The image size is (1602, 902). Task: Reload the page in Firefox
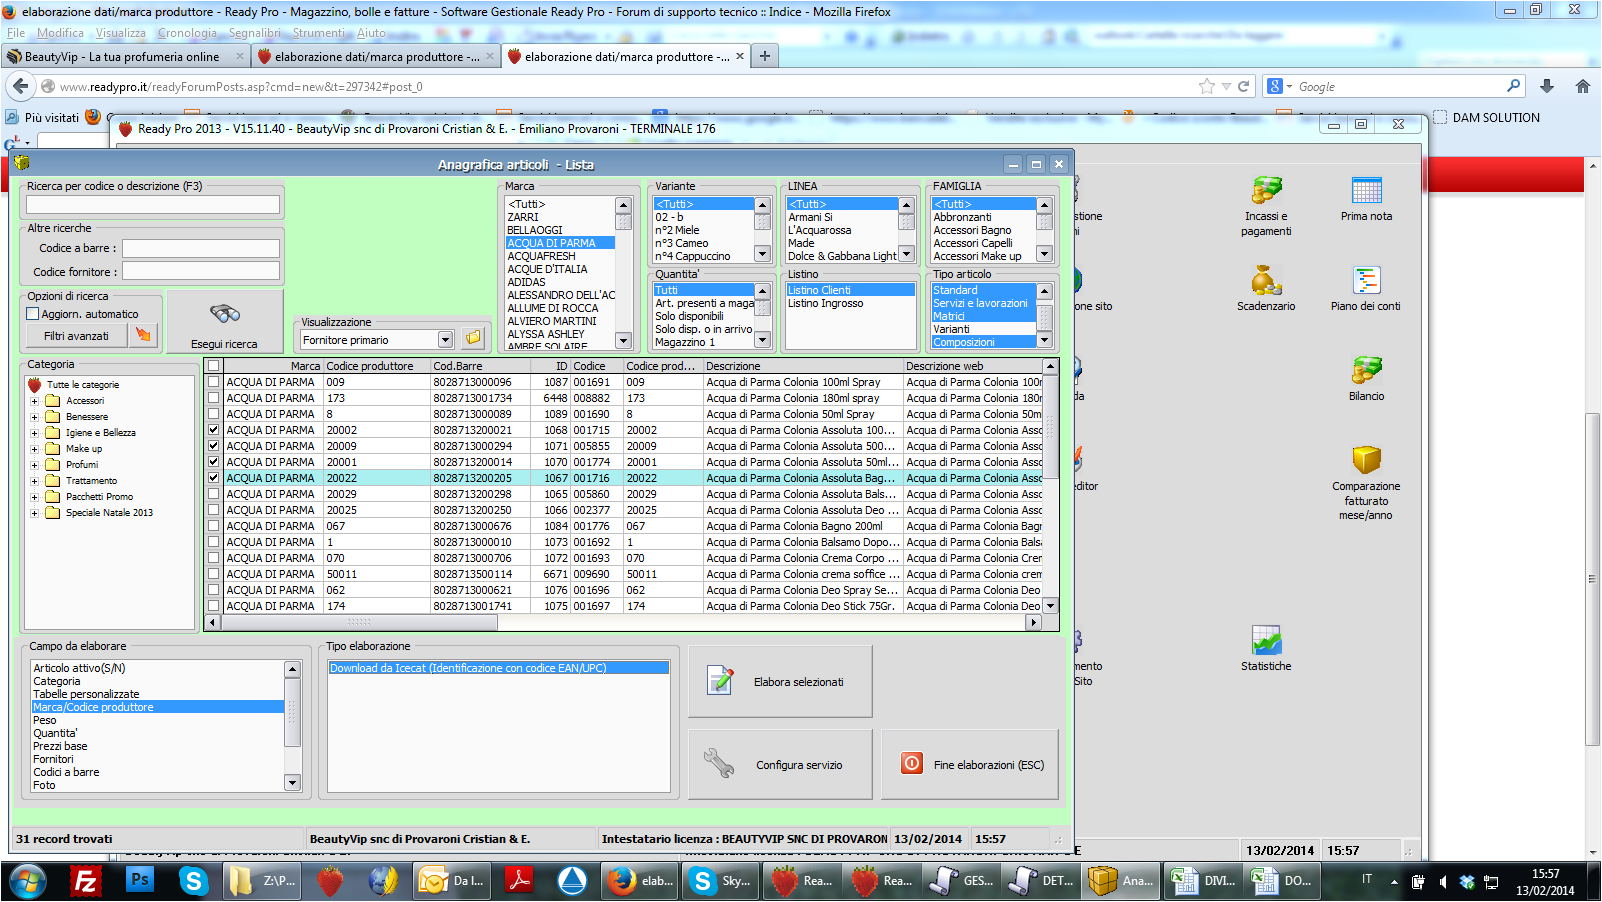pyautogui.click(x=1243, y=87)
